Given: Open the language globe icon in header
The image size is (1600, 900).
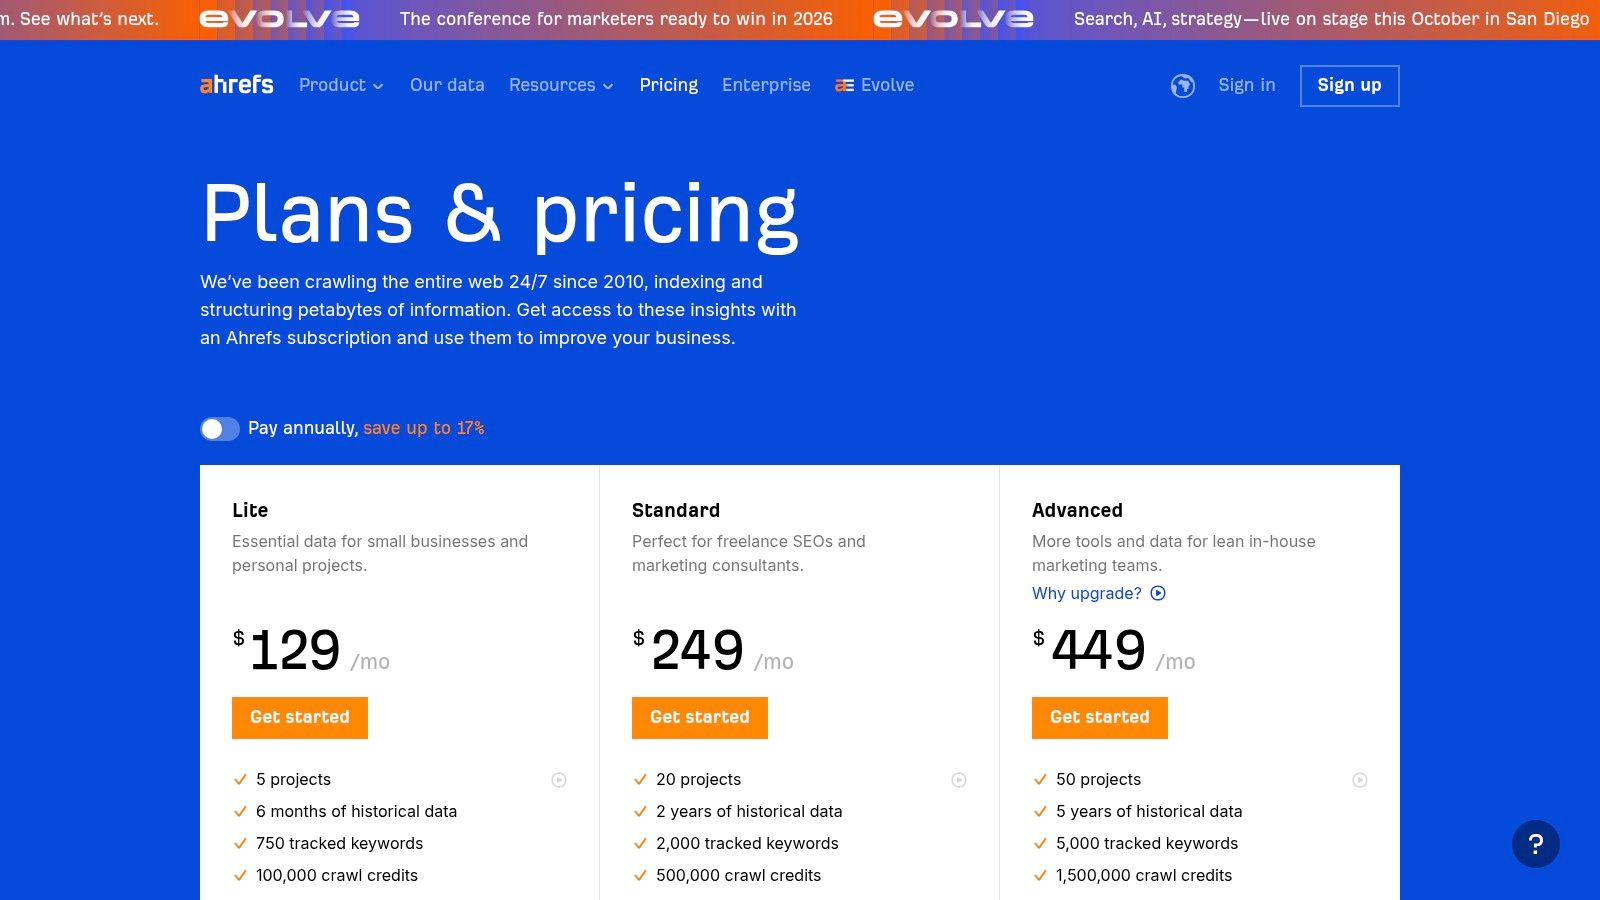Looking at the screenshot, I should coord(1183,86).
